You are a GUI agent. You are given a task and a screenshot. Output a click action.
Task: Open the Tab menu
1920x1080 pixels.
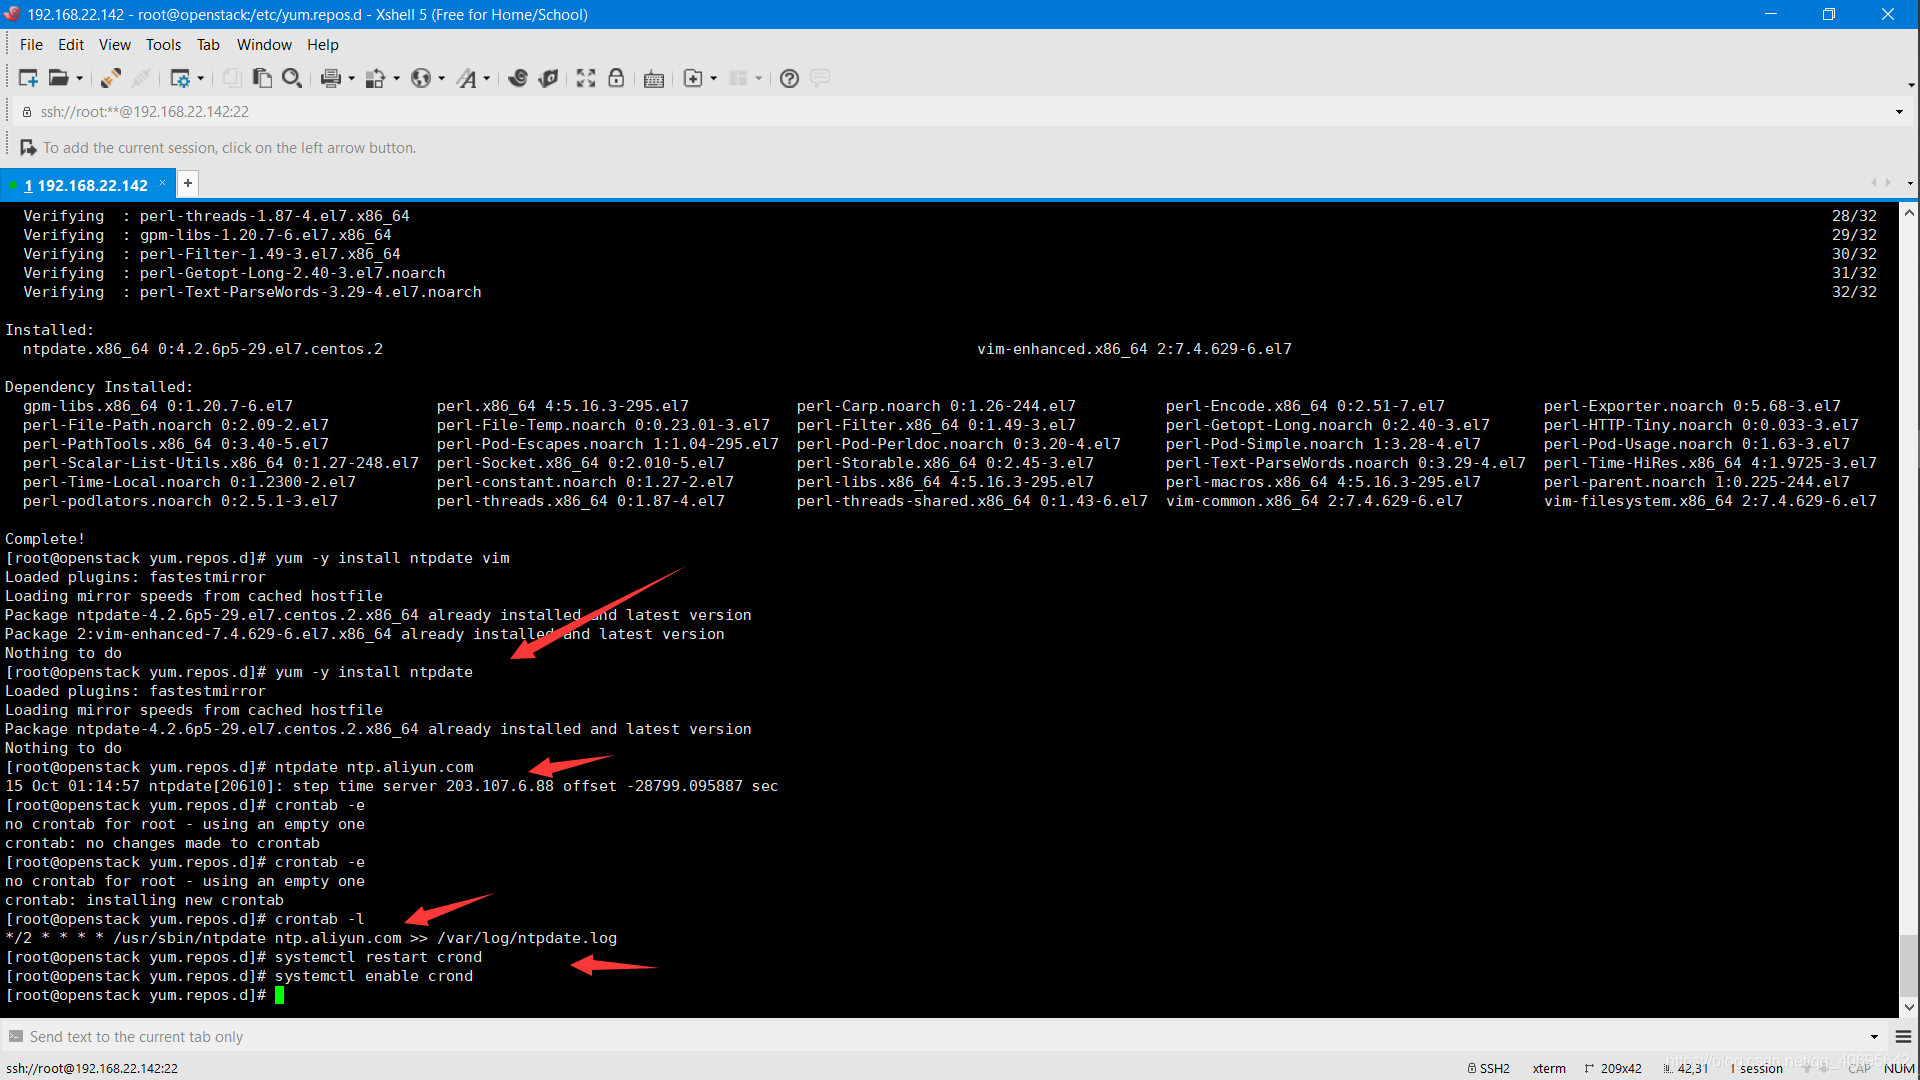208,44
